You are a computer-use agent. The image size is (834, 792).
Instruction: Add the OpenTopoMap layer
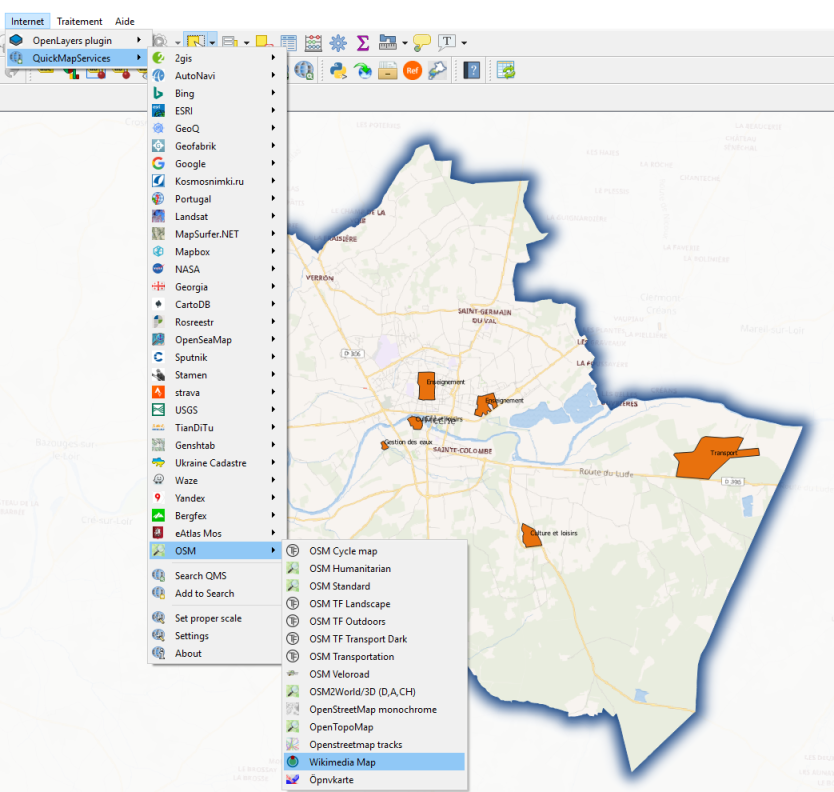(374, 727)
